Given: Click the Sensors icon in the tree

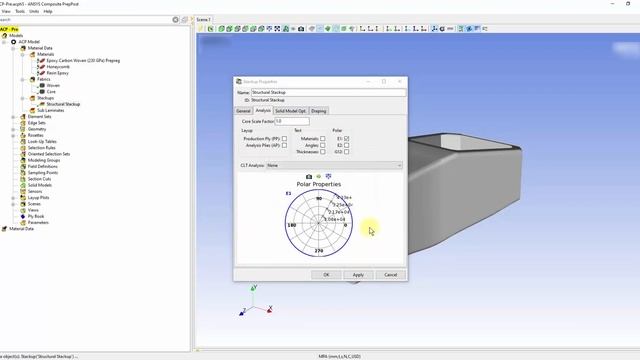Looking at the screenshot, I should coord(23,191).
